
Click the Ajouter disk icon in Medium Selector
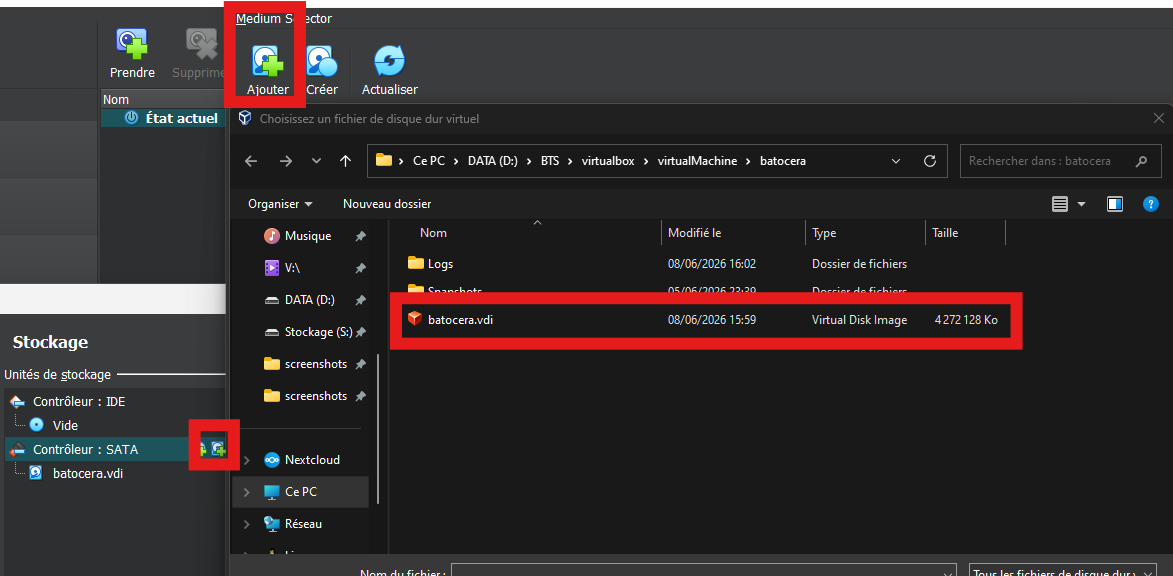pyautogui.click(x=268, y=61)
